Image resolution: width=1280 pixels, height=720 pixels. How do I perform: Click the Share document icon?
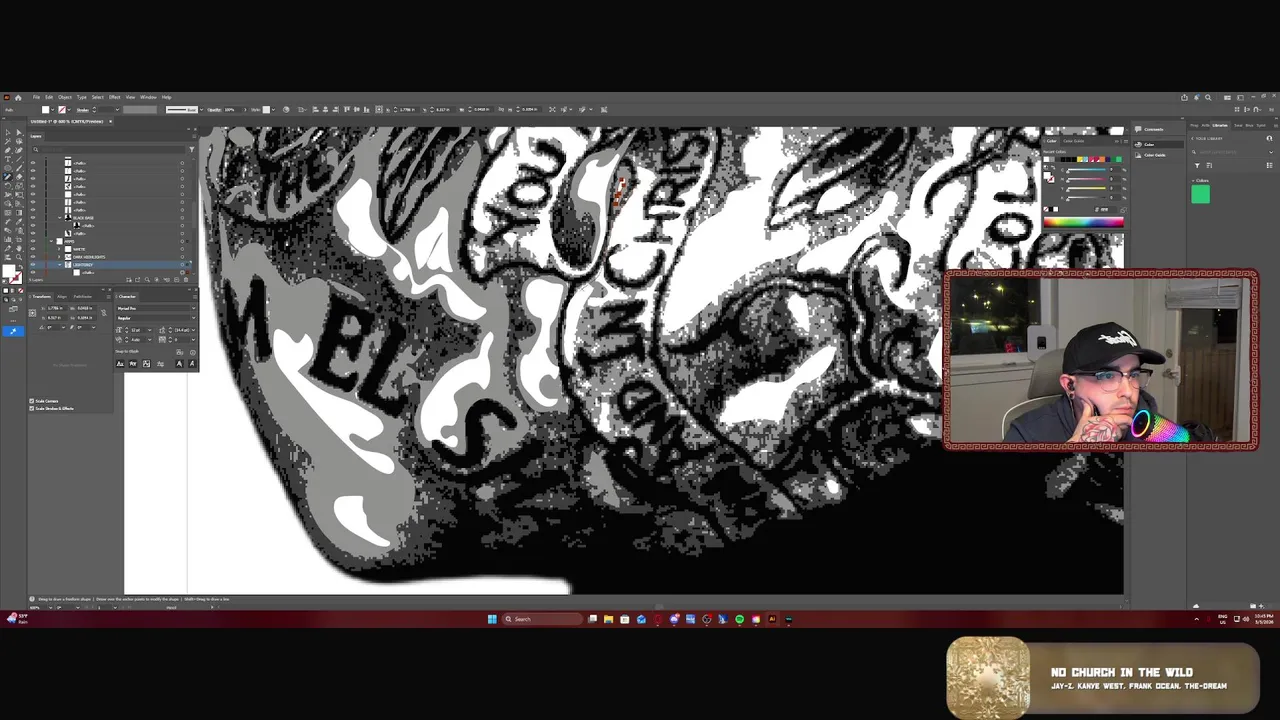(1184, 98)
